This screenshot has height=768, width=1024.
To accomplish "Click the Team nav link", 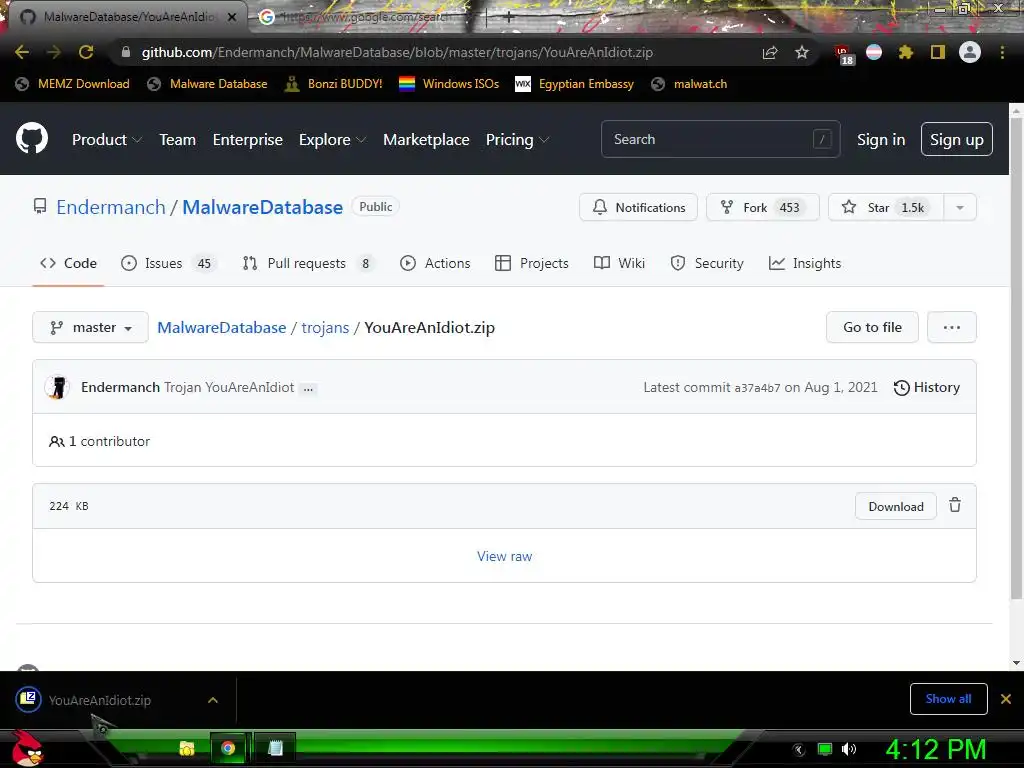I will 178,139.
